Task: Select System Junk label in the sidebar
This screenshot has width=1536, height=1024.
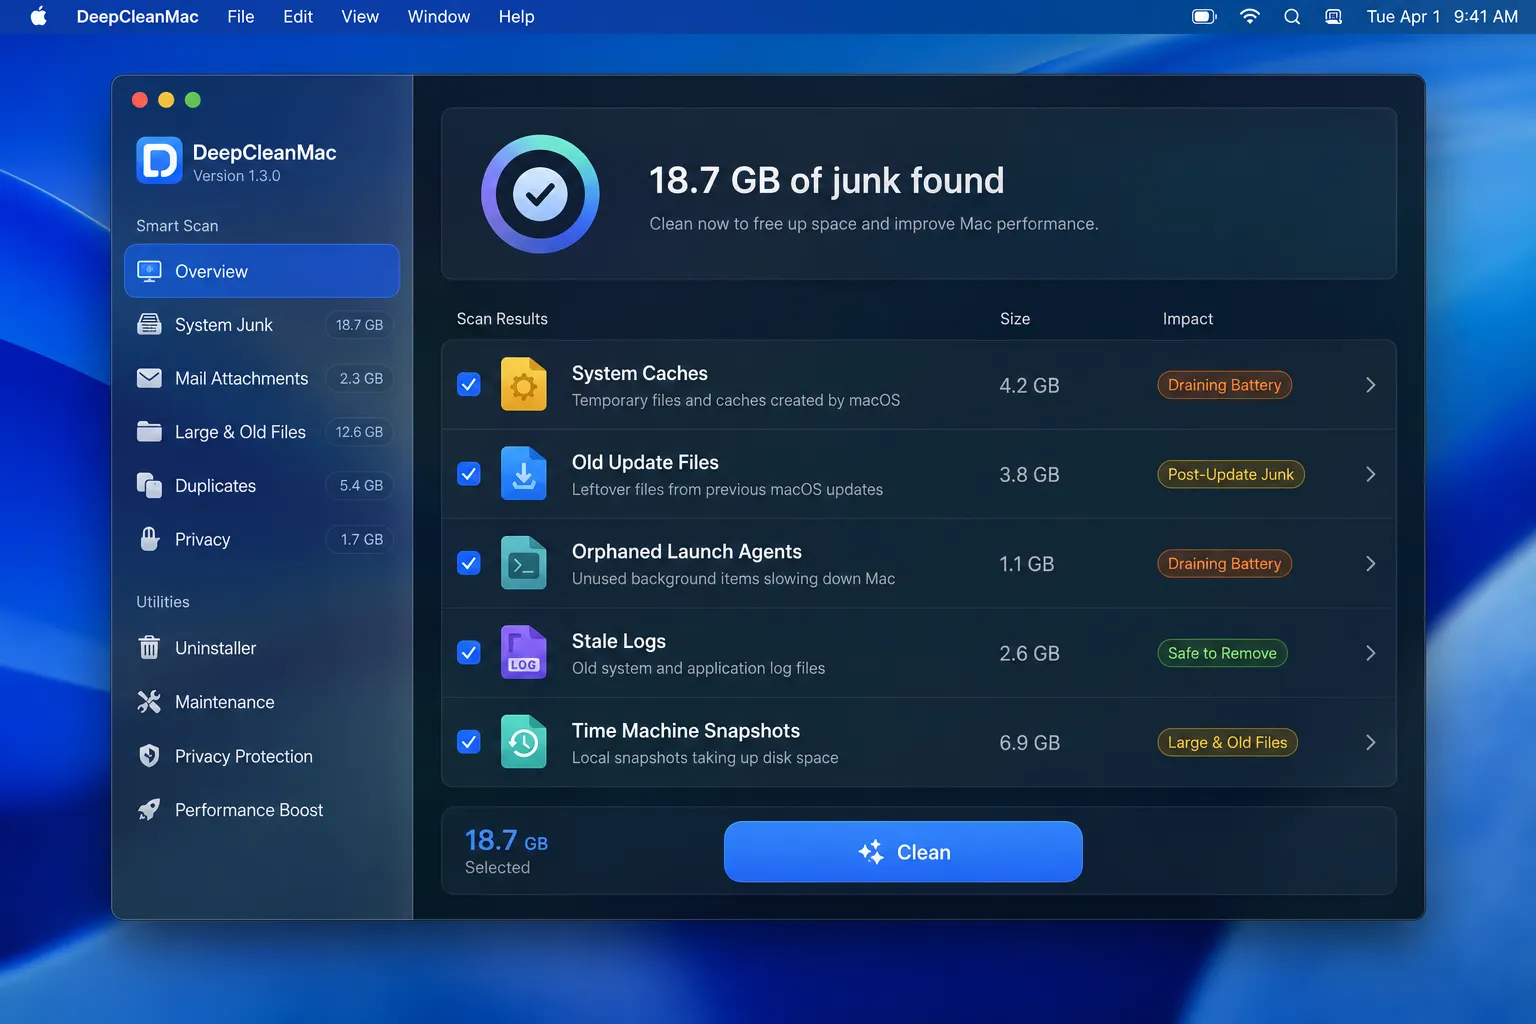Action: click(x=224, y=325)
